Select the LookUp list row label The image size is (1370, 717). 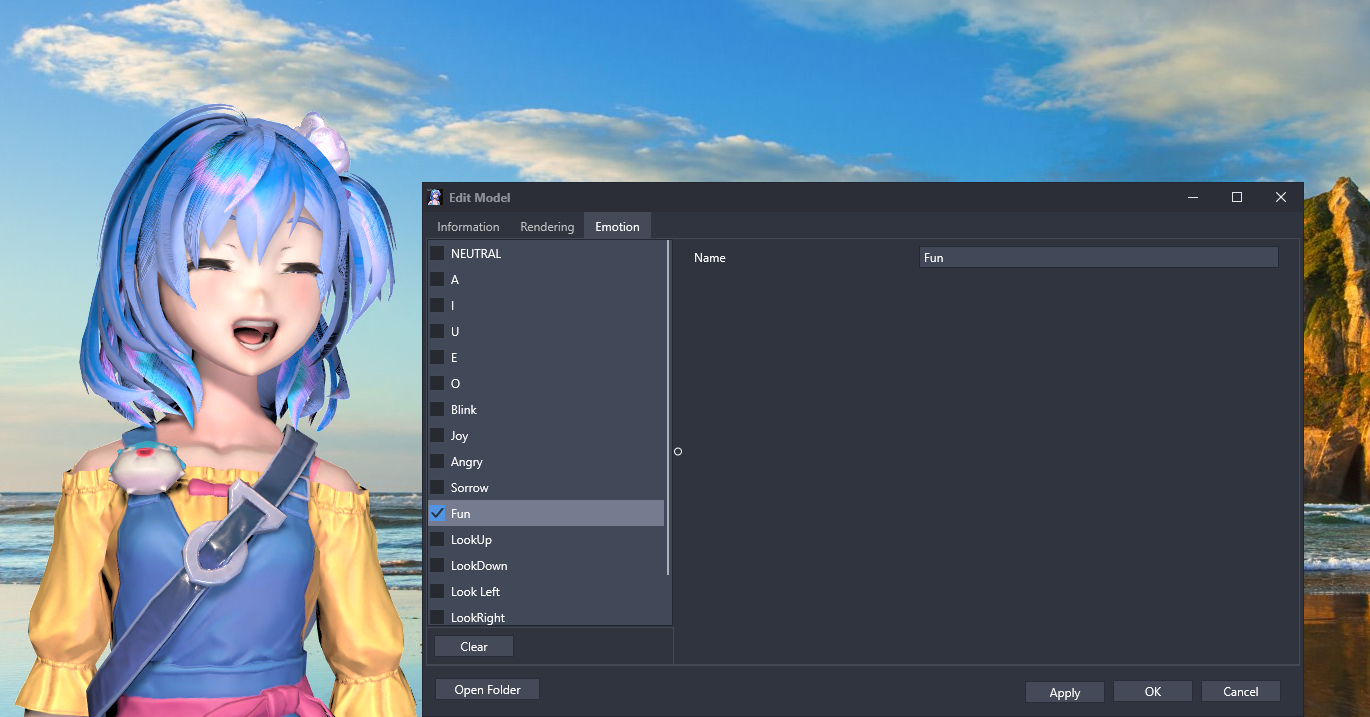pyautogui.click(x=472, y=540)
